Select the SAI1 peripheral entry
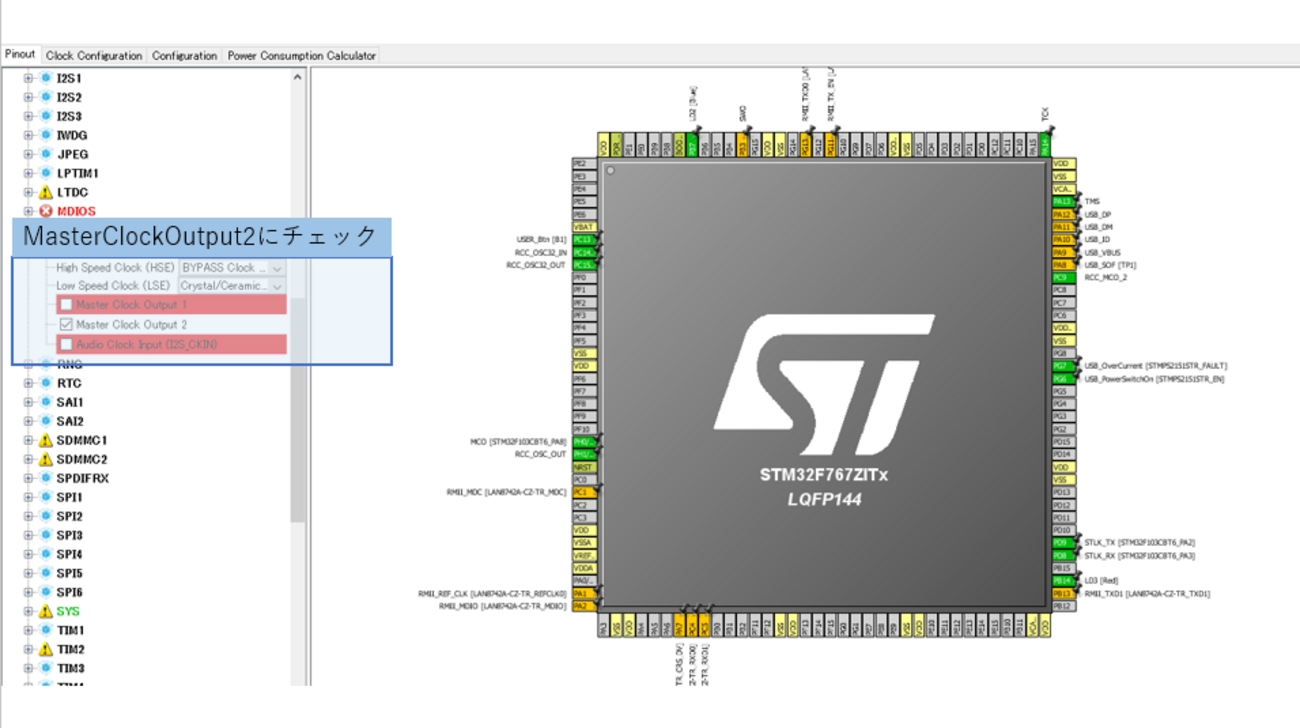The height and width of the screenshot is (728, 1300). click(70, 402)
